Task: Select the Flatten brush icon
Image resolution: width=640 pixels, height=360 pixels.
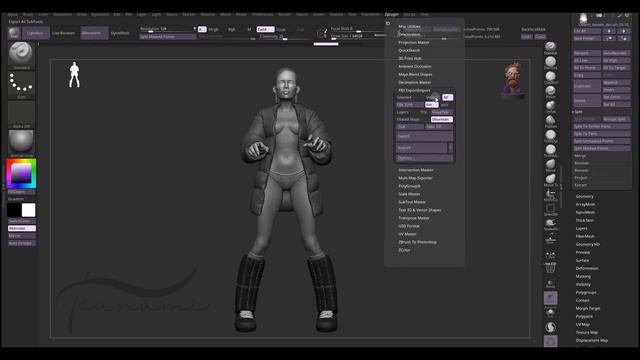Action: [550, 120]
